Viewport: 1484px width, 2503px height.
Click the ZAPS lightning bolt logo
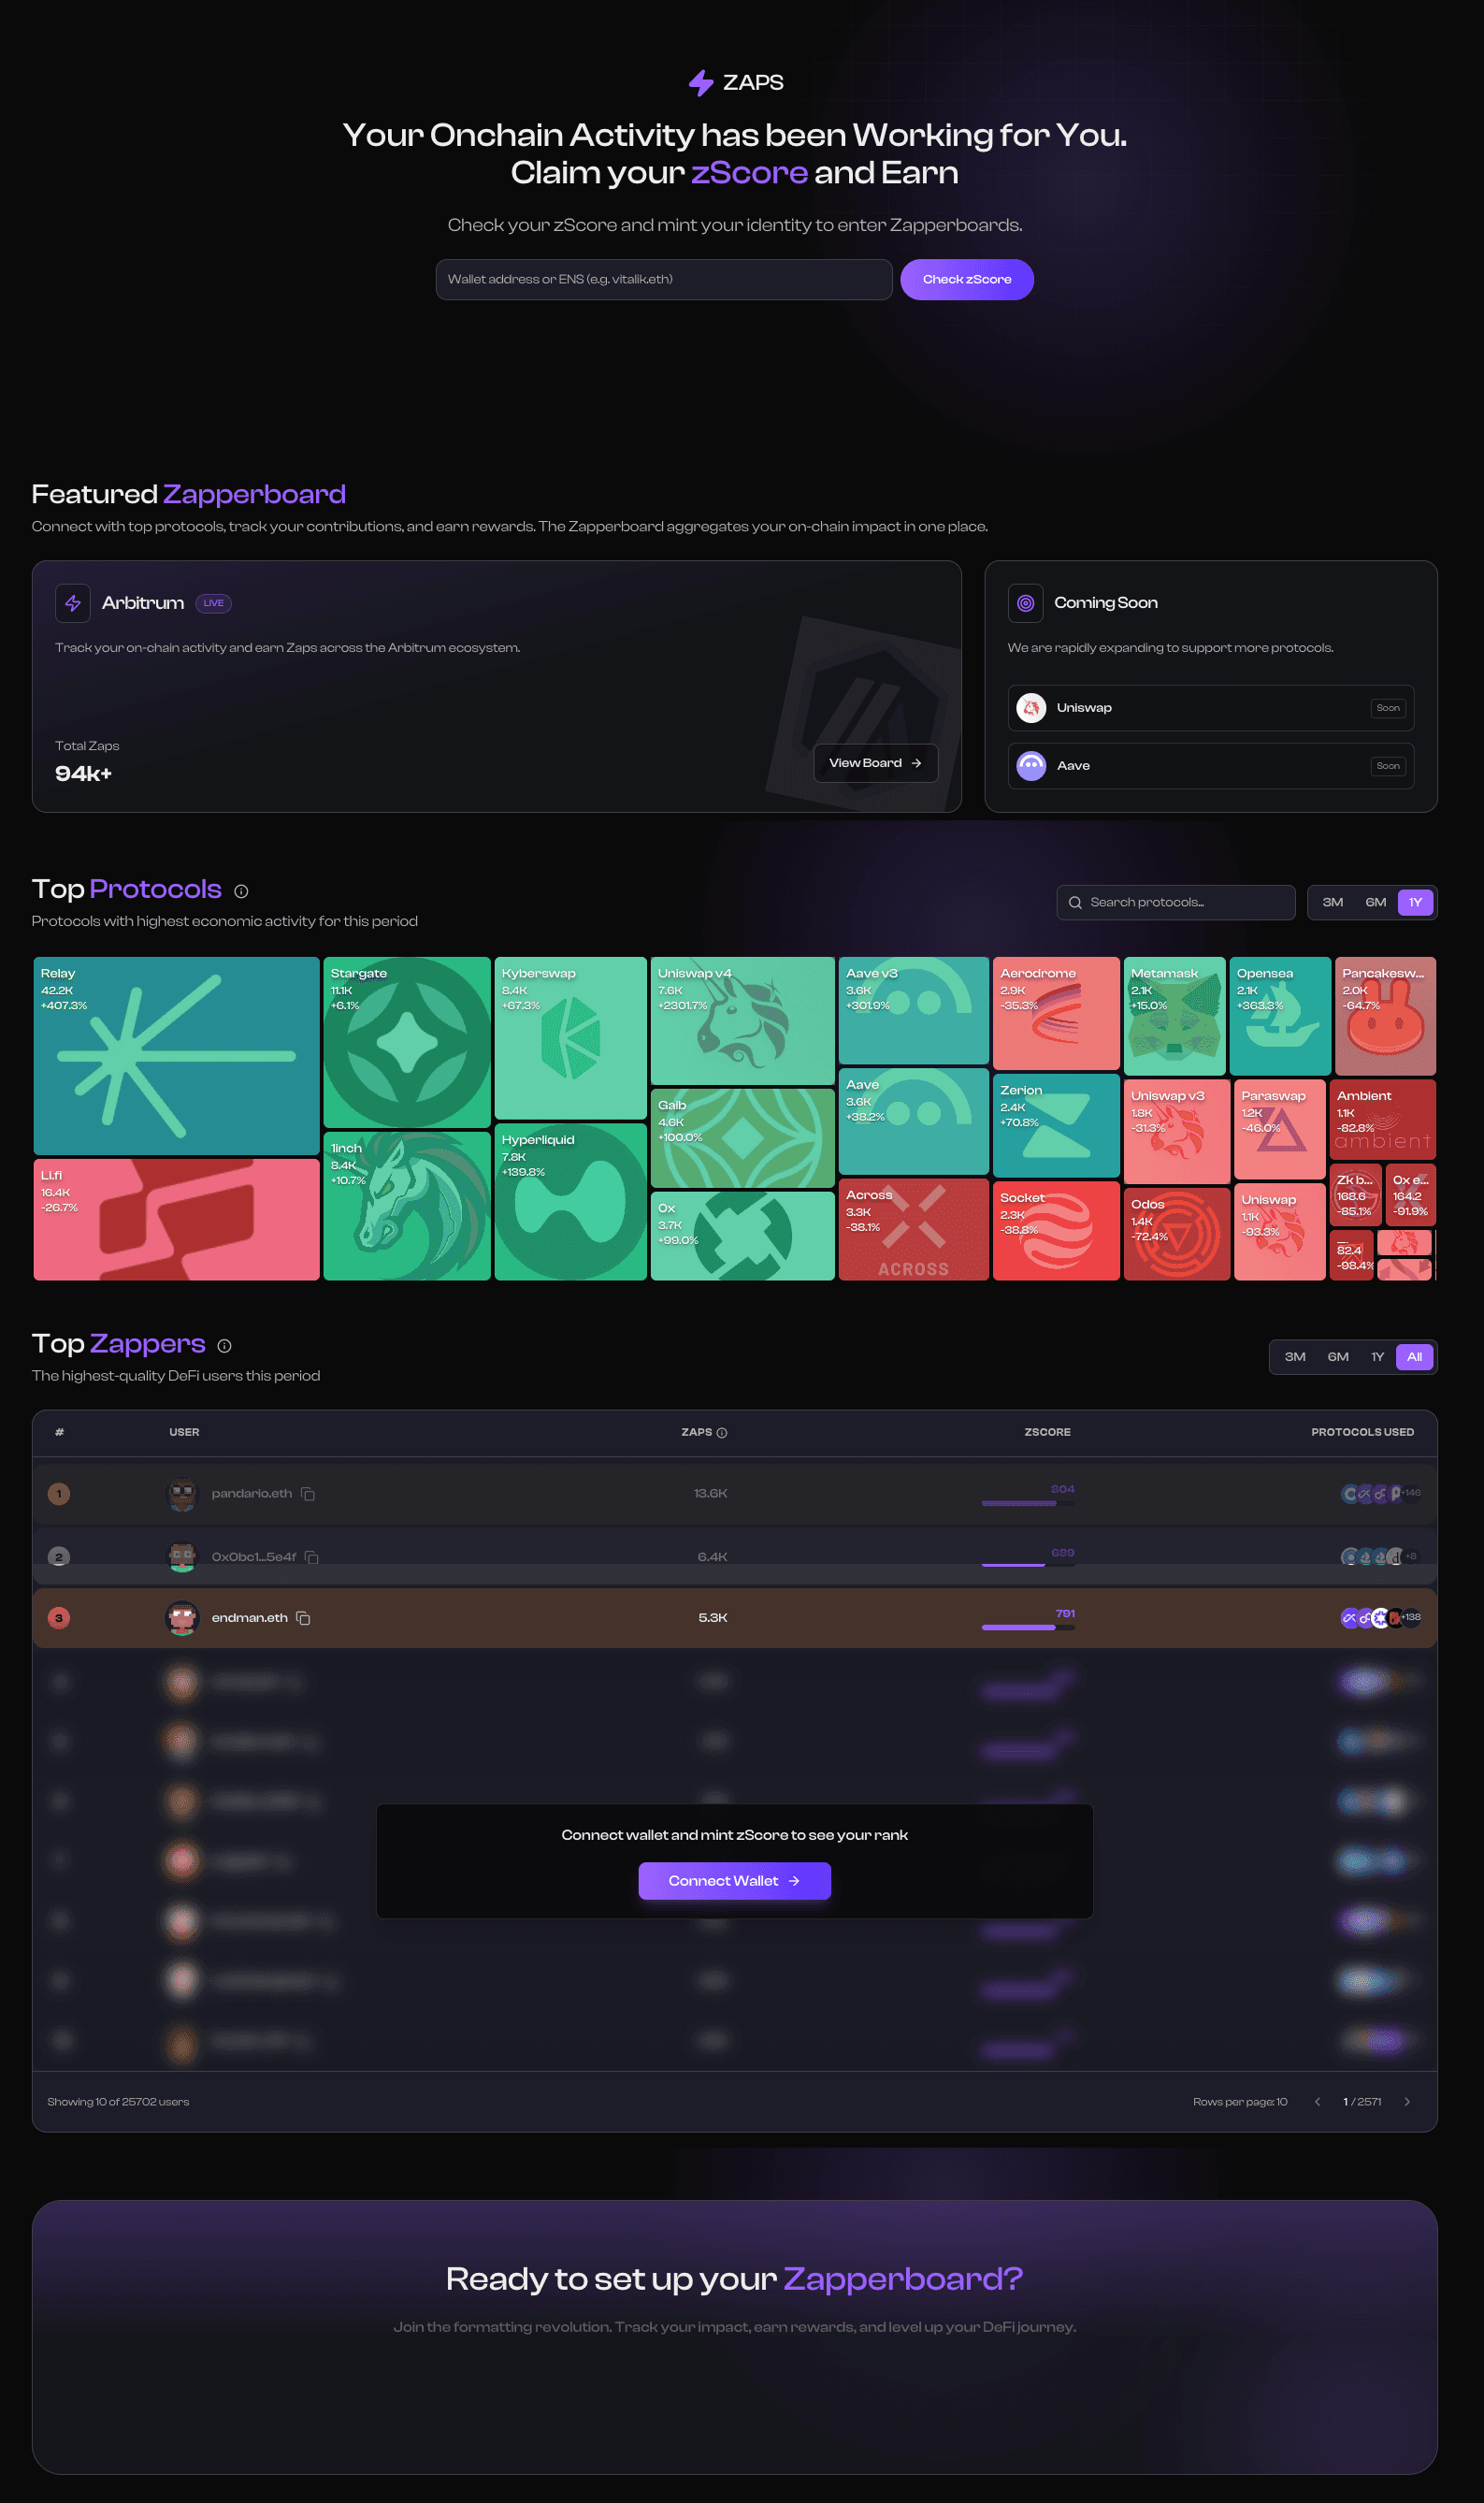(x=701, y=83)
